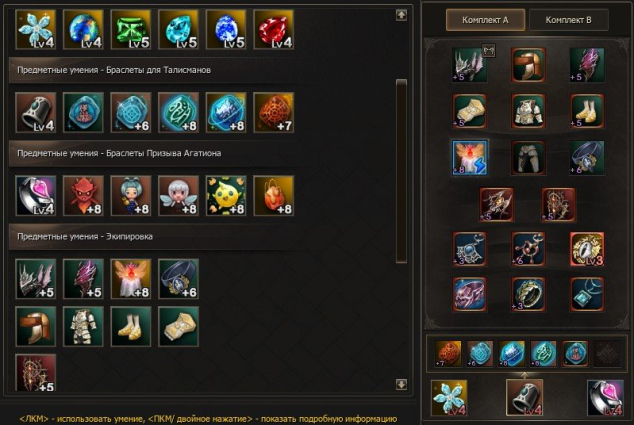Click the empty talisman slot
Screen dimensions: 634x425
pos(607,353)
